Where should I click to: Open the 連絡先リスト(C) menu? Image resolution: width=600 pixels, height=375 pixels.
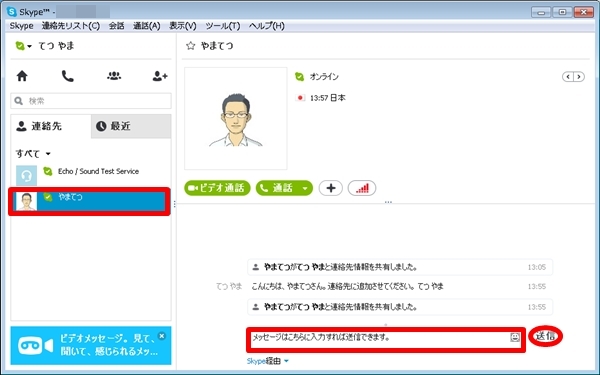[71, 26]
